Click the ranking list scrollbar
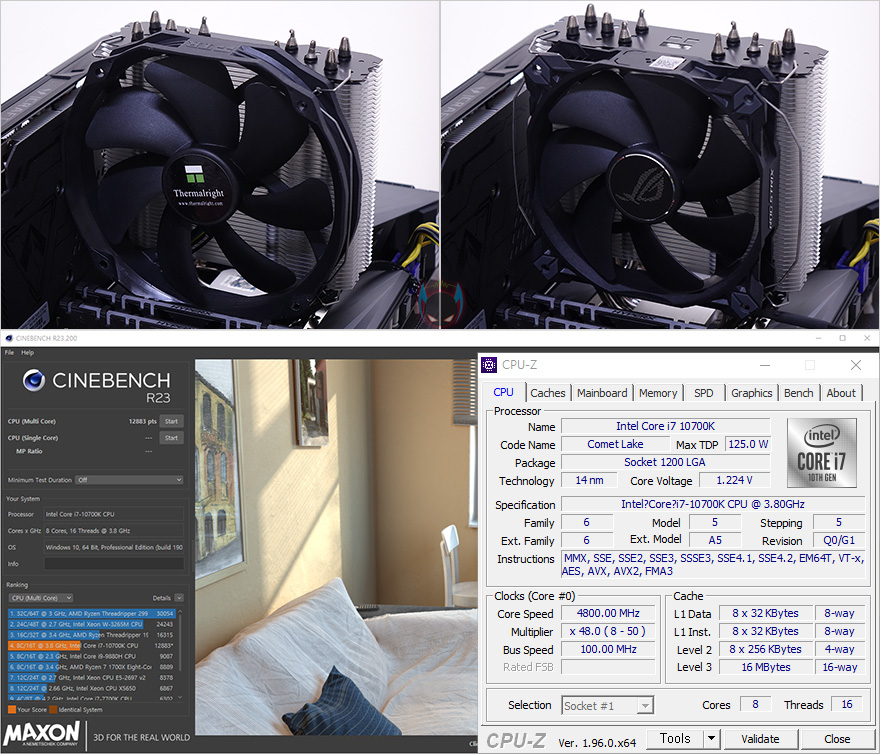880x754 pixels. coord(180,643)
